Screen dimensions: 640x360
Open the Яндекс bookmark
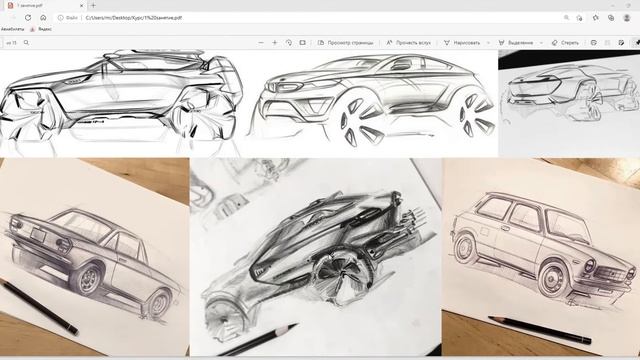[x=41, y=29]
